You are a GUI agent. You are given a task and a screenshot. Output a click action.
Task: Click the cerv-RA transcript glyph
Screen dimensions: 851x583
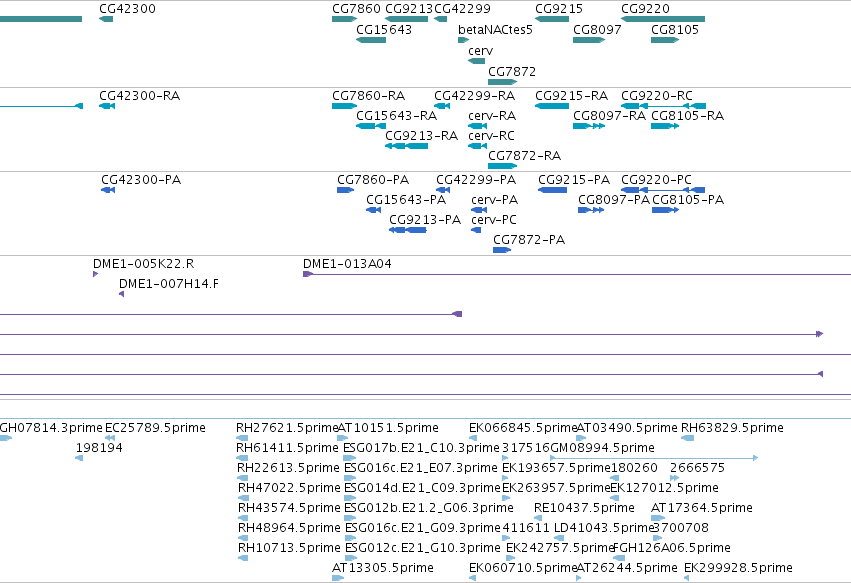click(478, 126)
